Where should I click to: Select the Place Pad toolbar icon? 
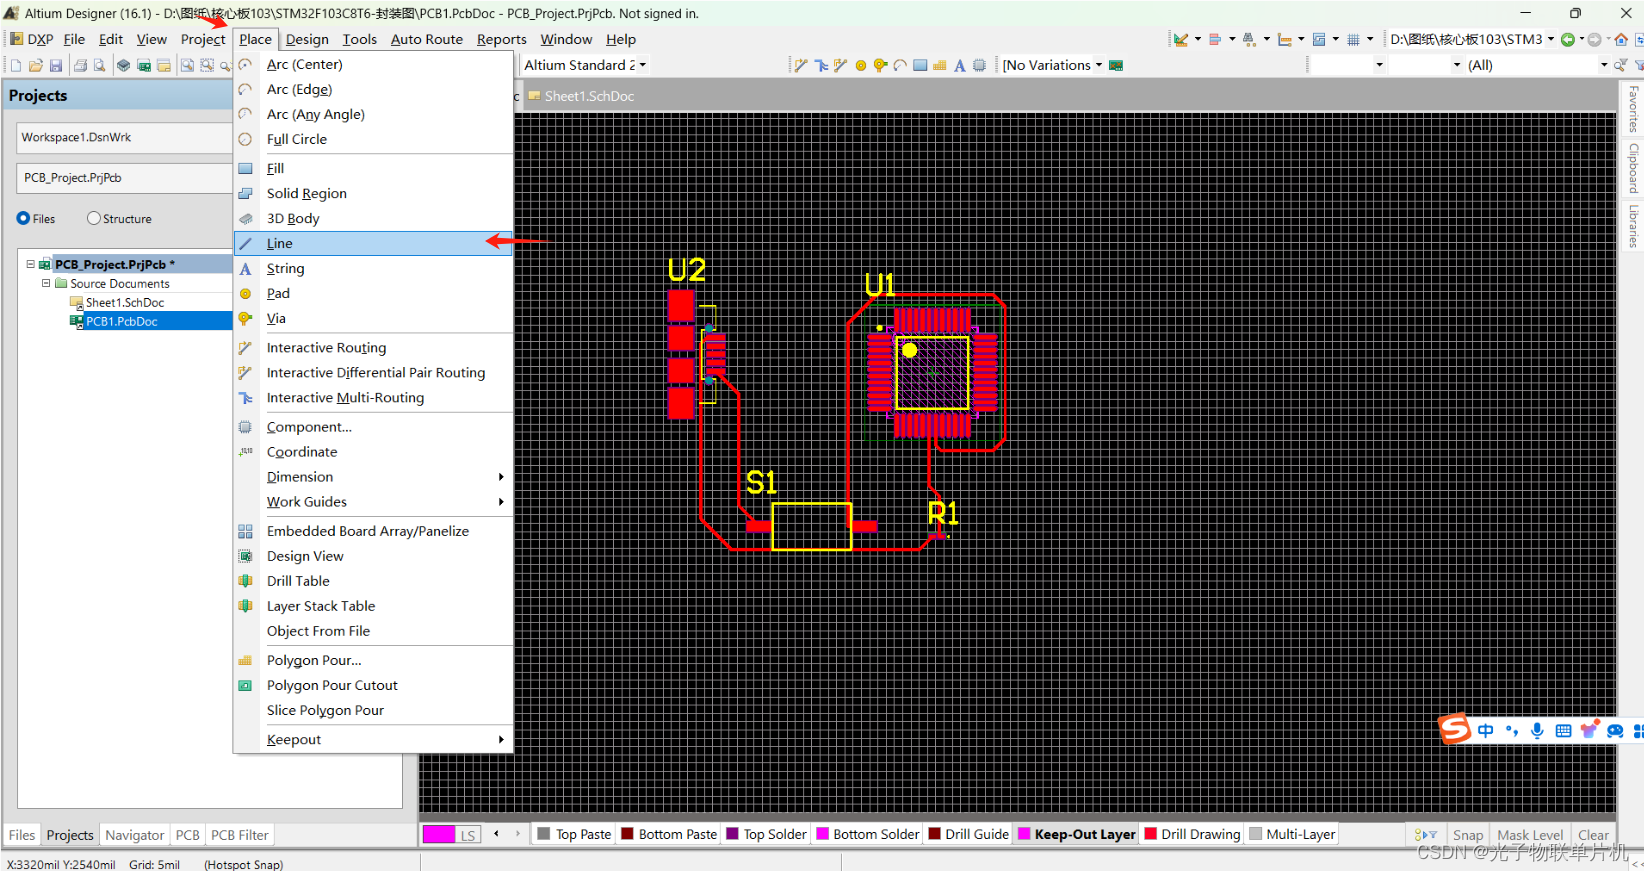coord(861,65)
